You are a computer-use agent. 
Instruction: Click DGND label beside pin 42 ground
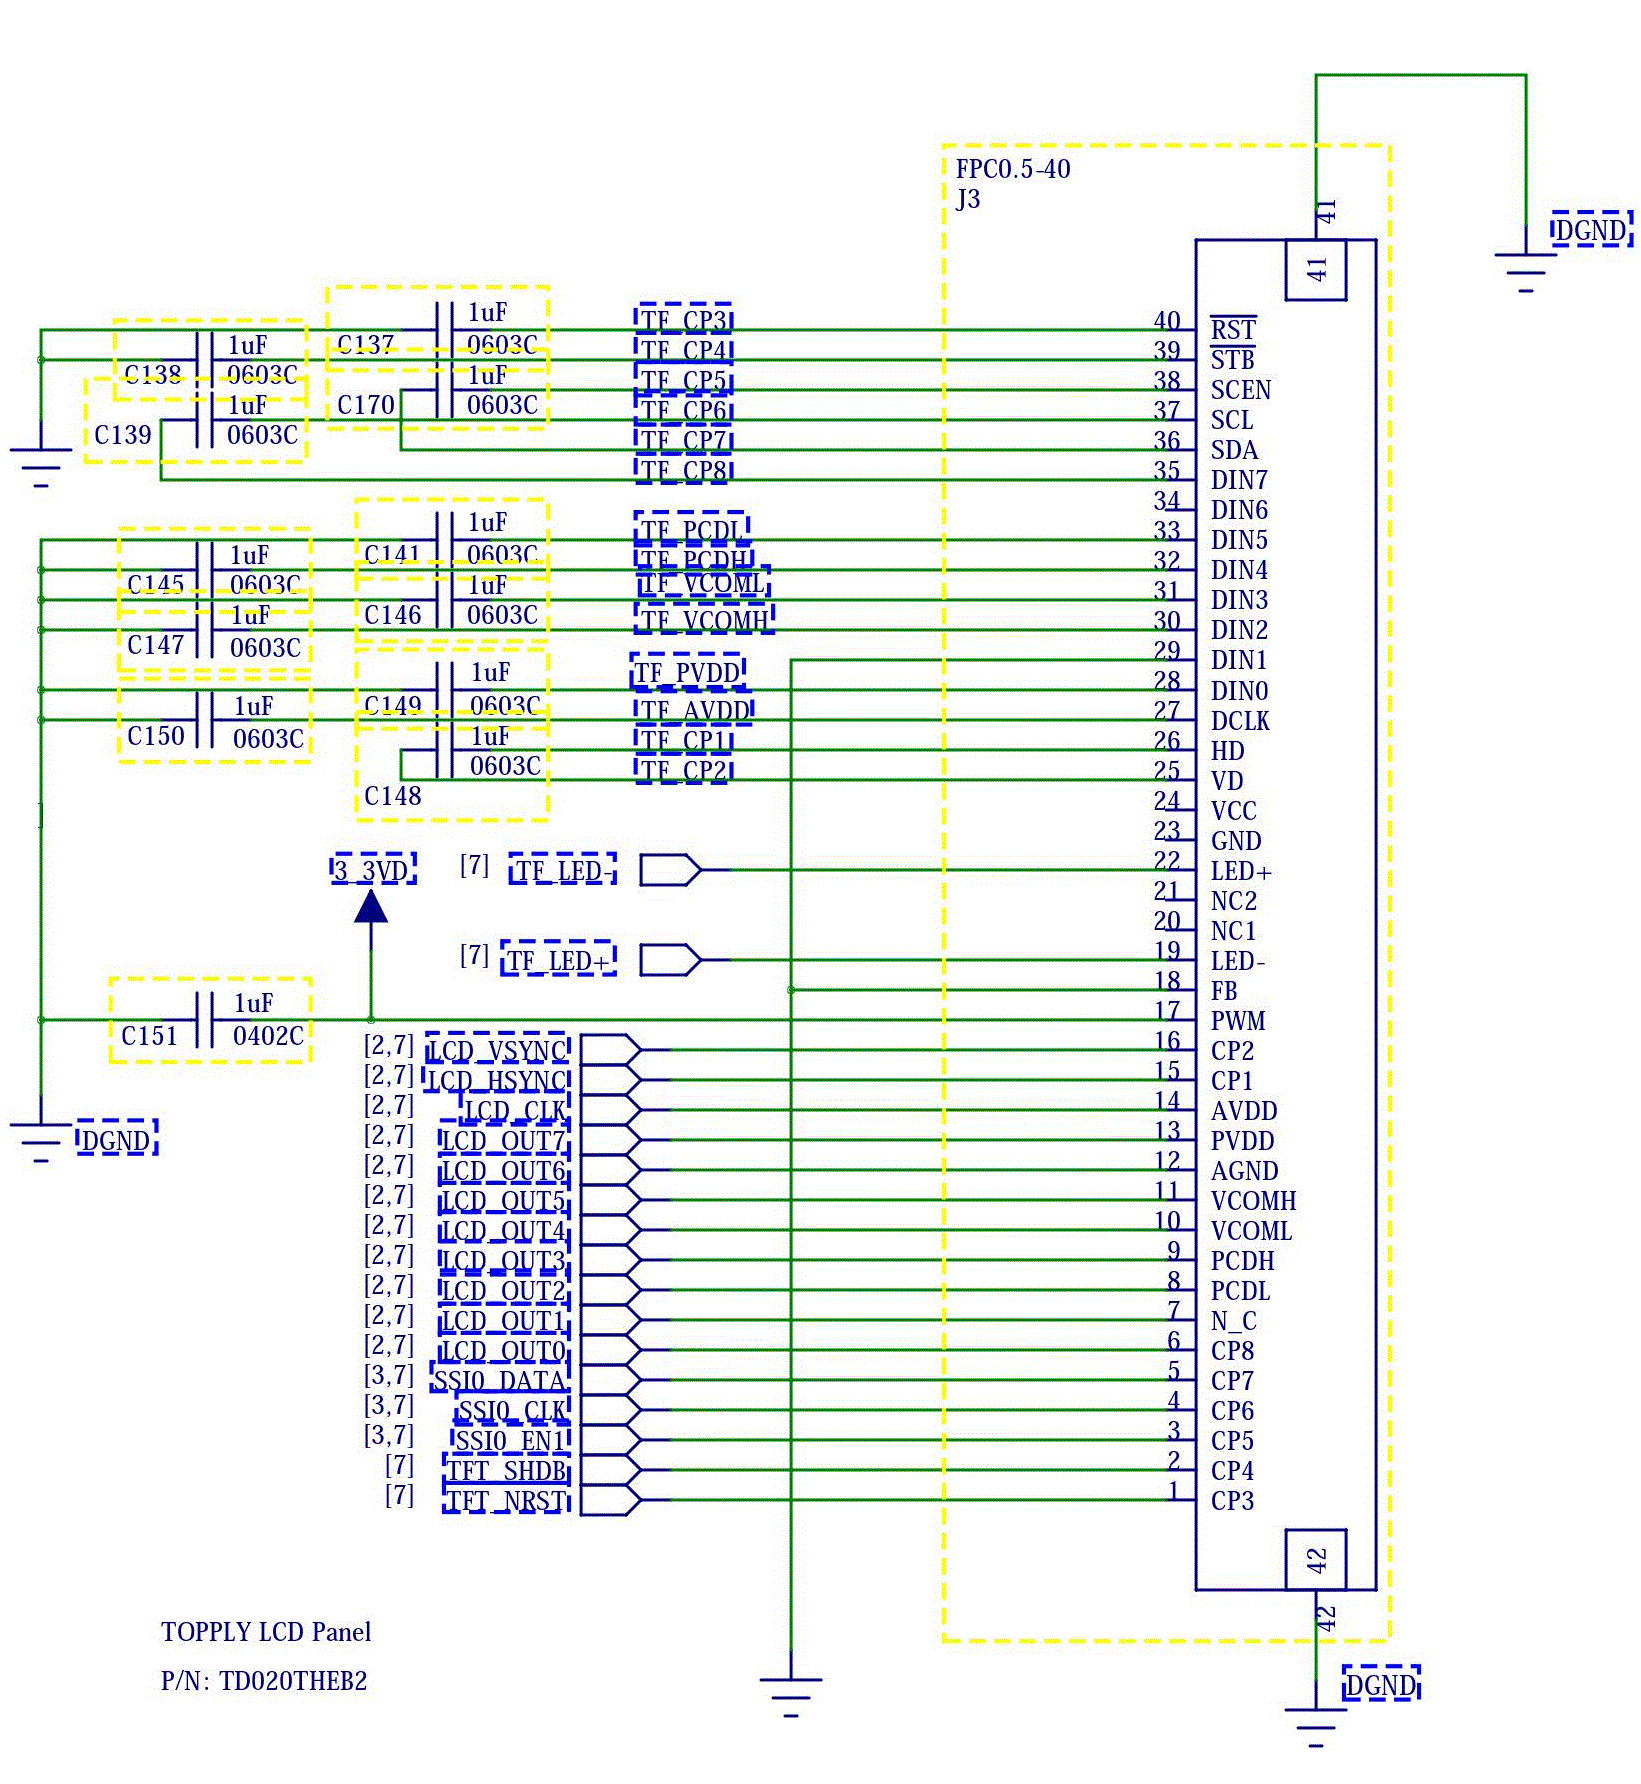click(1381, 1686)
